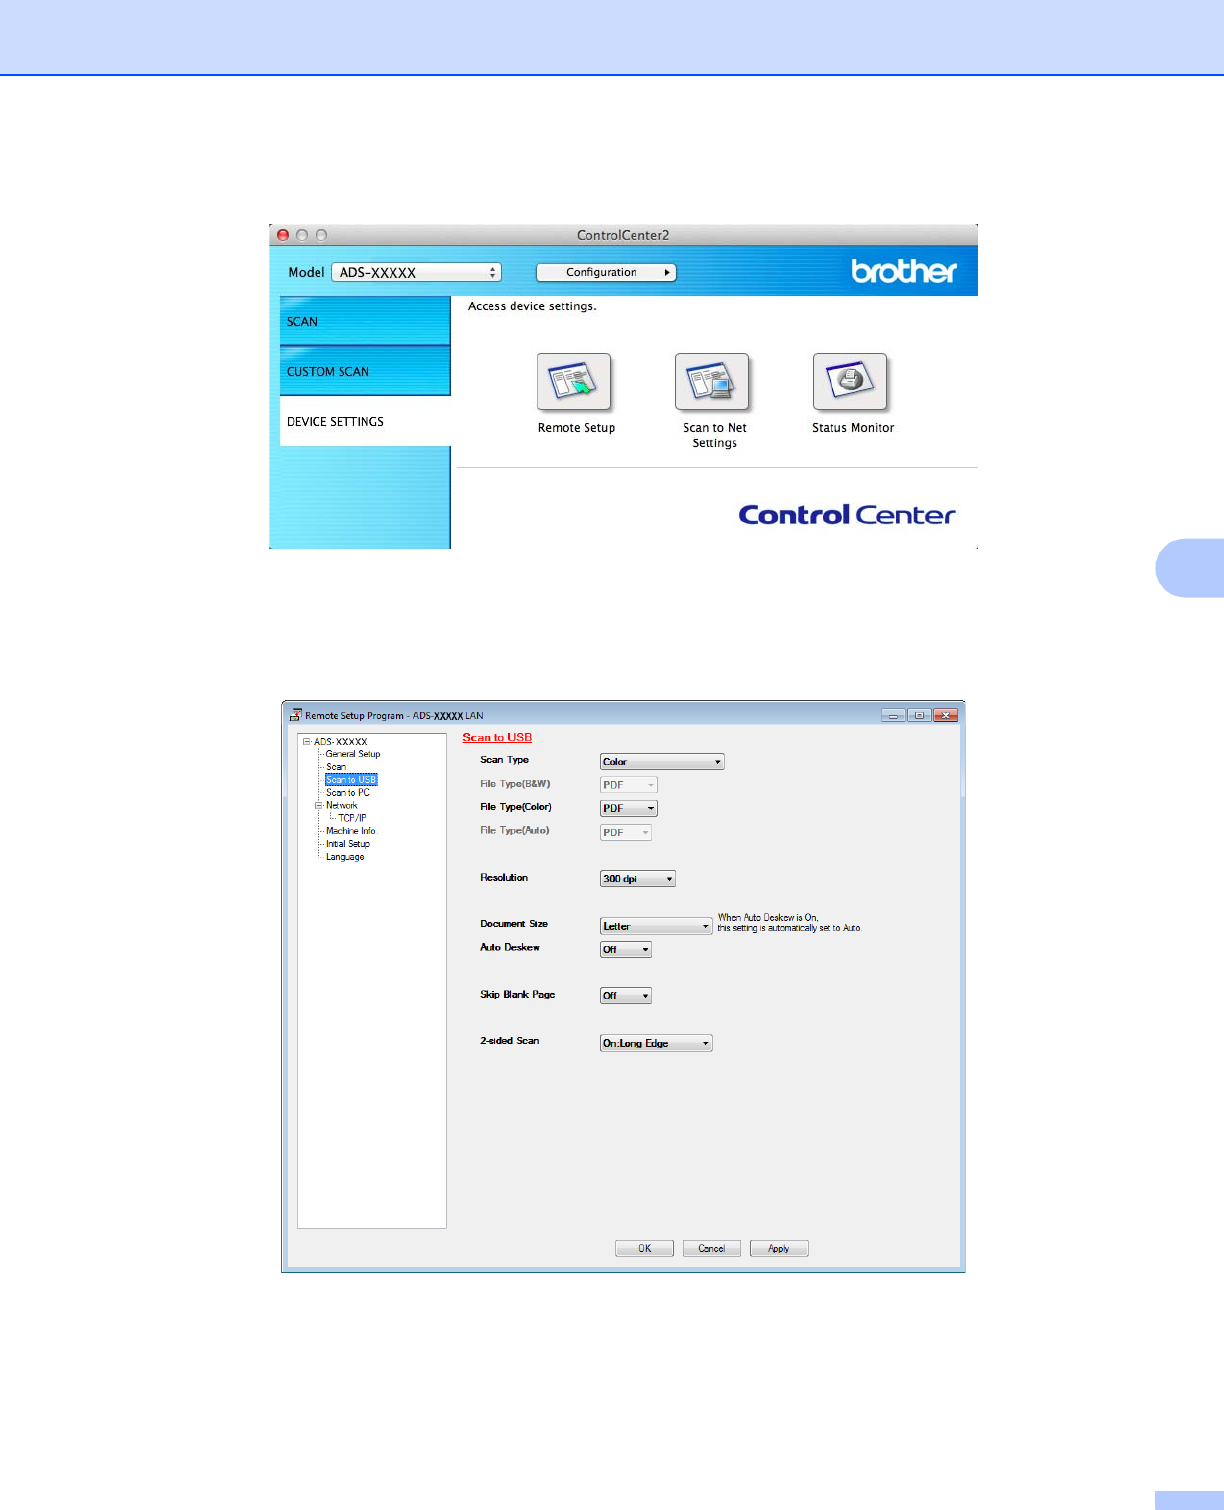Screen dimensions: 1224x1510
Task: Open the Resolution 300 dpi dropdown
Action: (638, 879)
